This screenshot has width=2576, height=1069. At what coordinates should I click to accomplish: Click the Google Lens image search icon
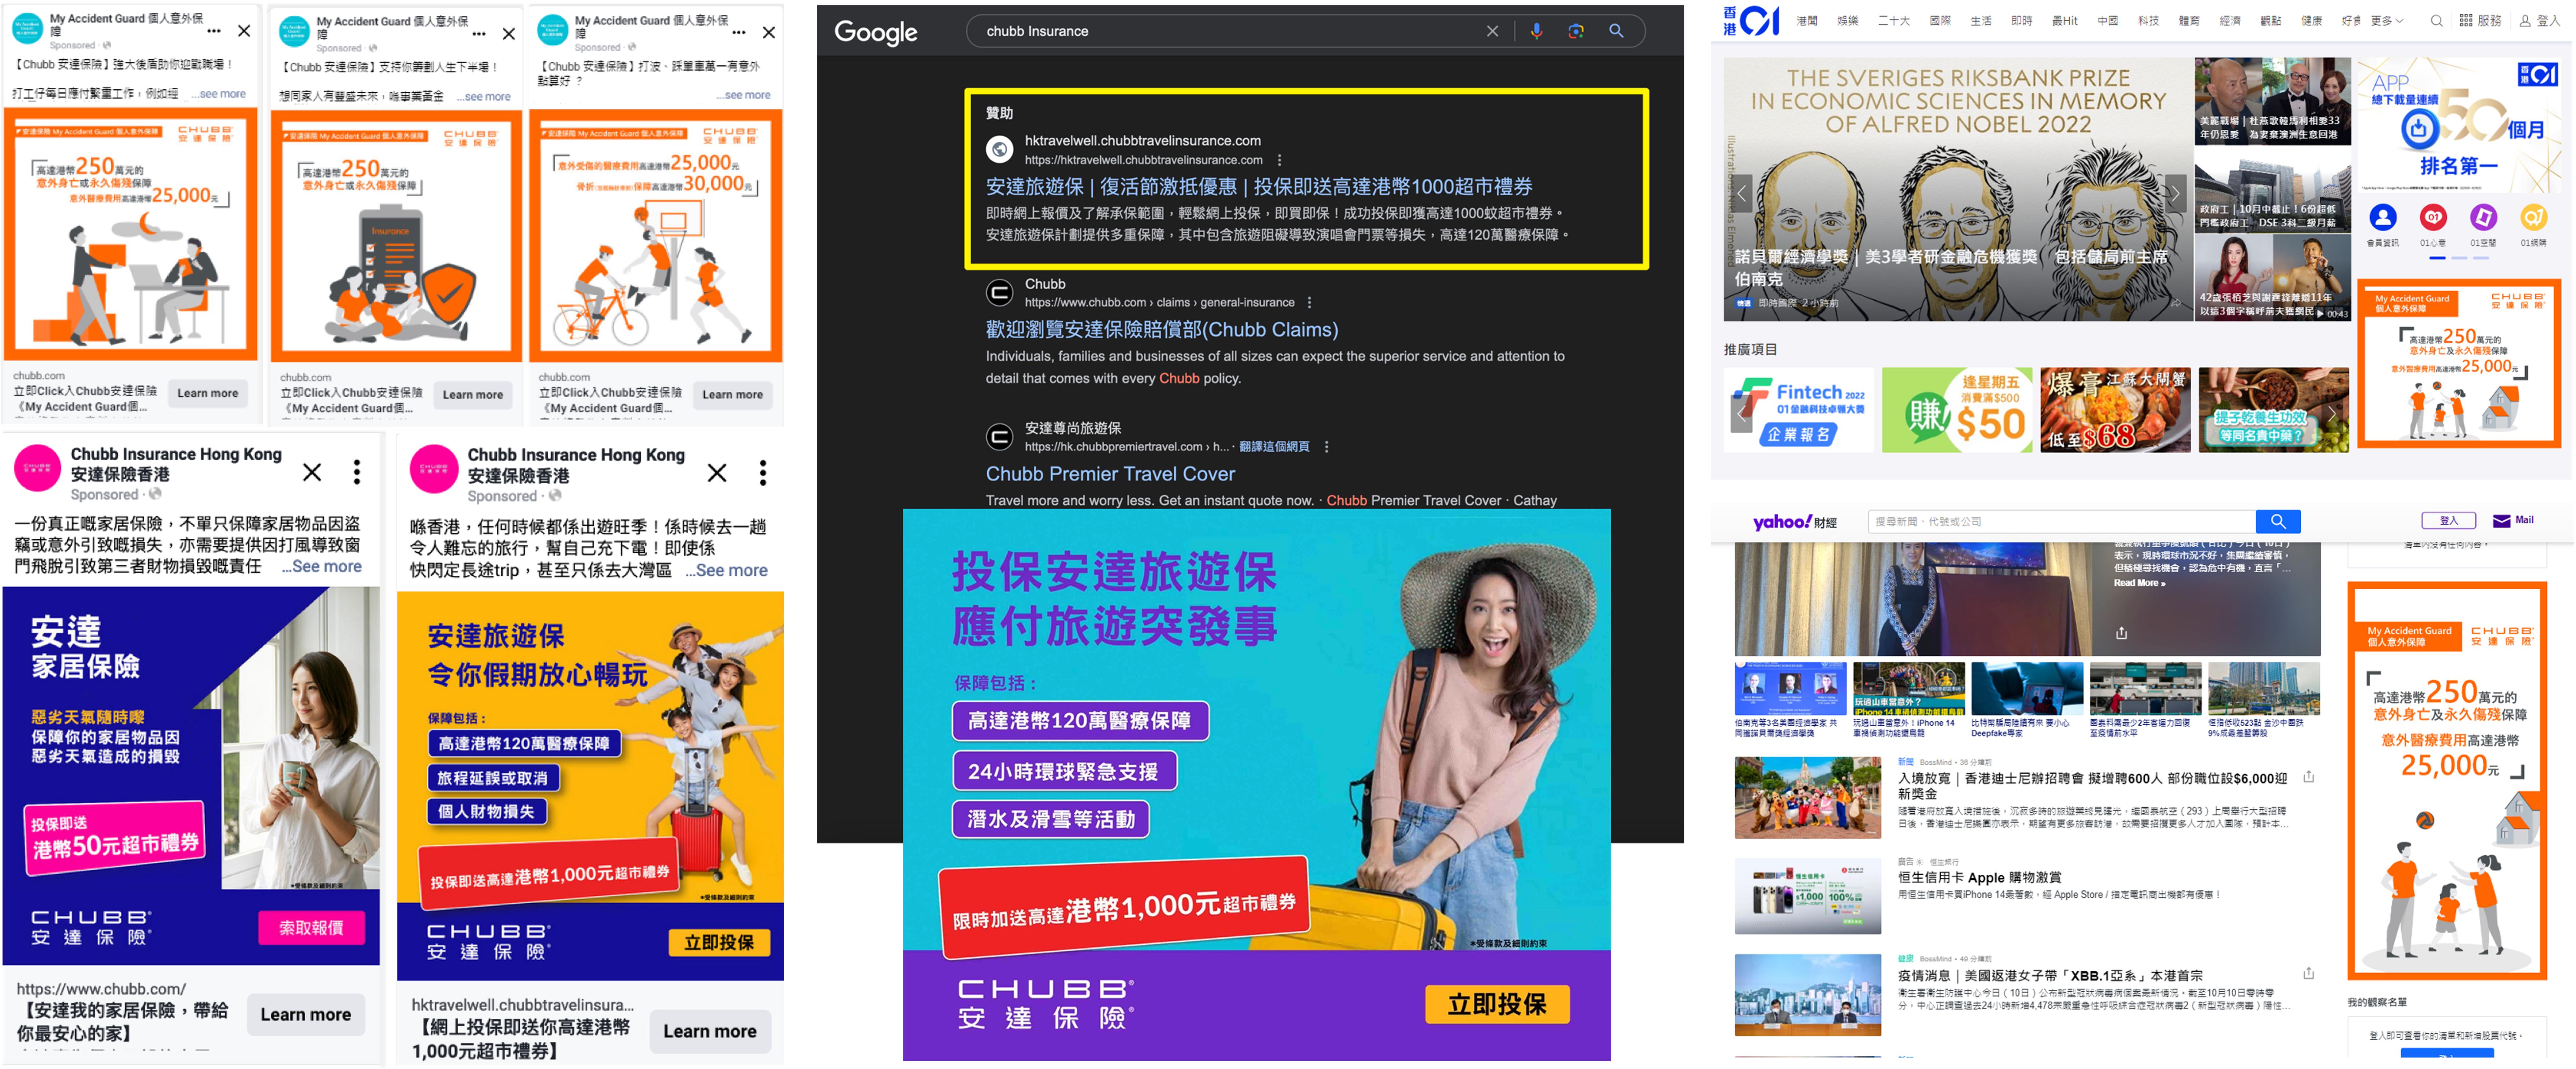[1576, 31]
